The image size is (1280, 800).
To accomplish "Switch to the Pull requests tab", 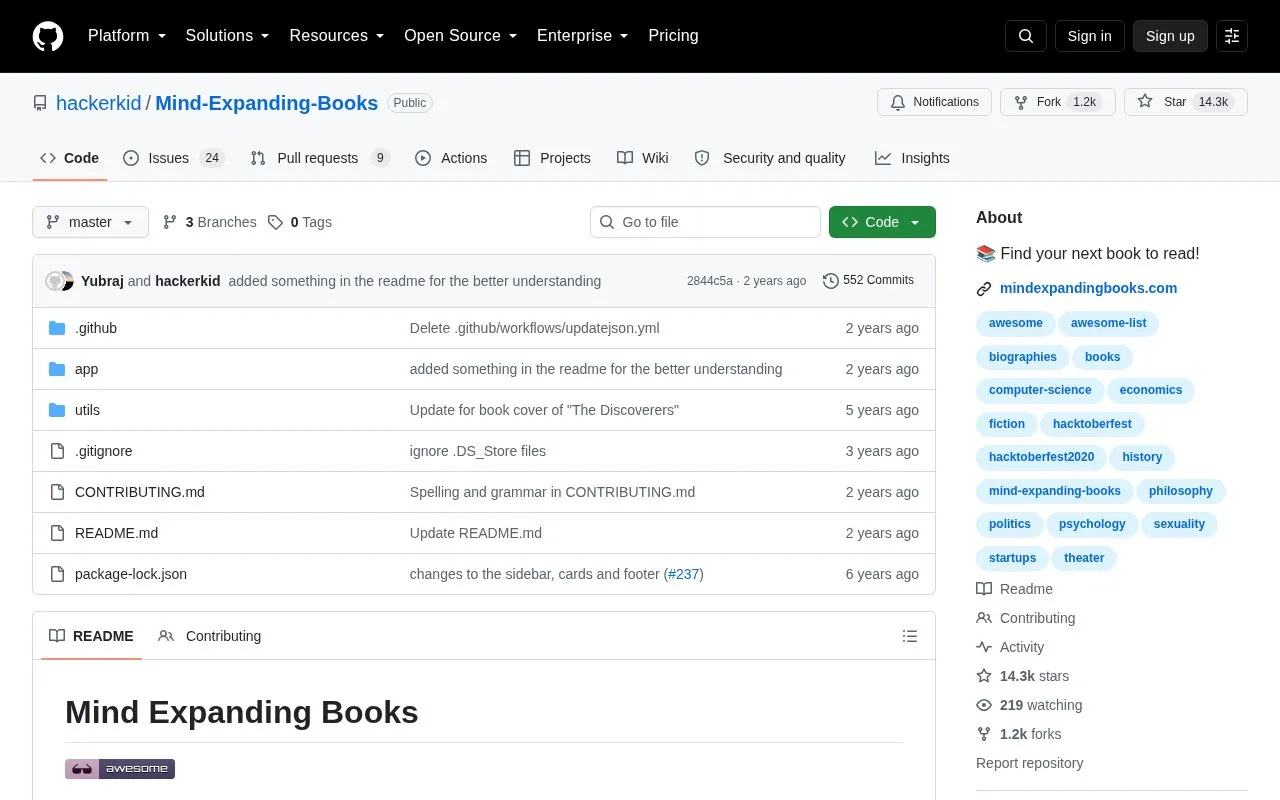I will [319, 158].
